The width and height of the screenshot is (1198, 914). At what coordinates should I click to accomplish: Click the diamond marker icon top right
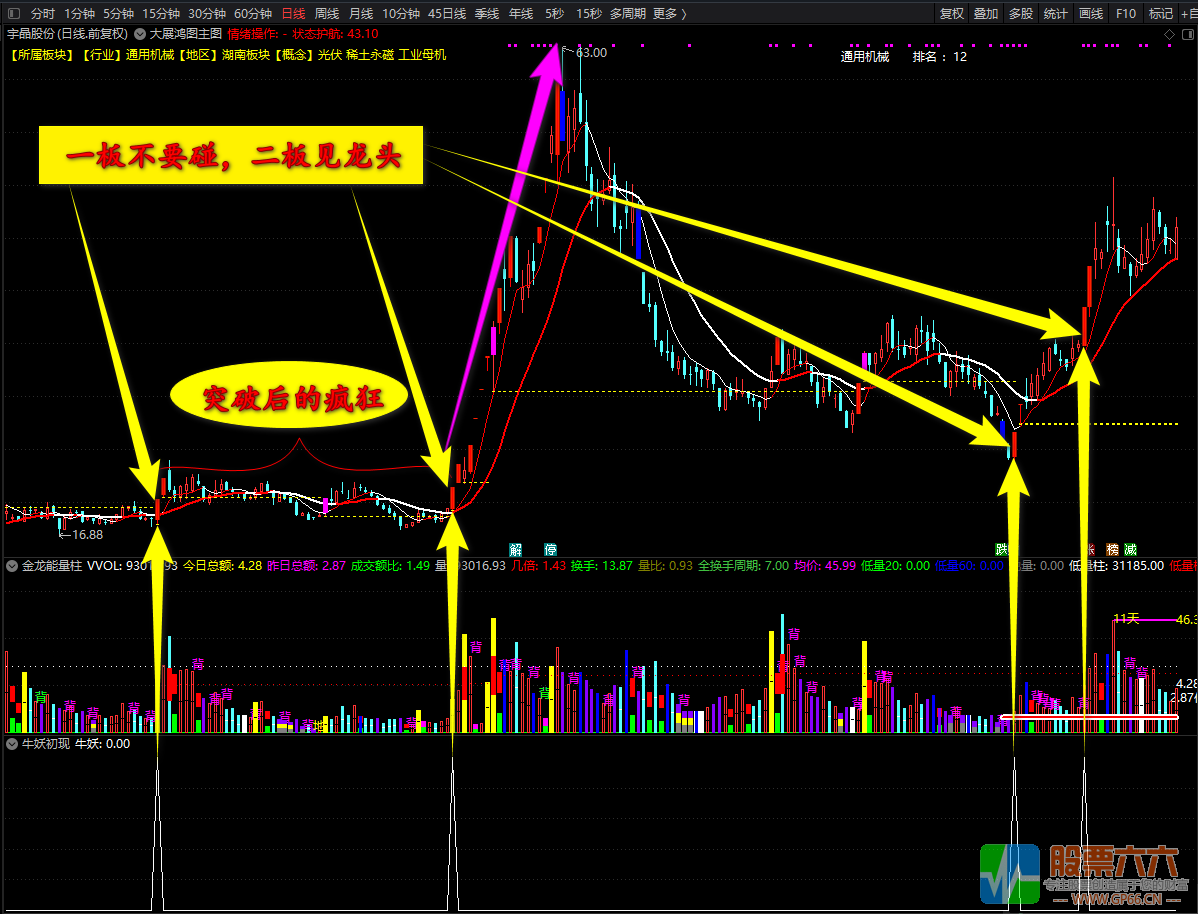[x=1169, y=34]
